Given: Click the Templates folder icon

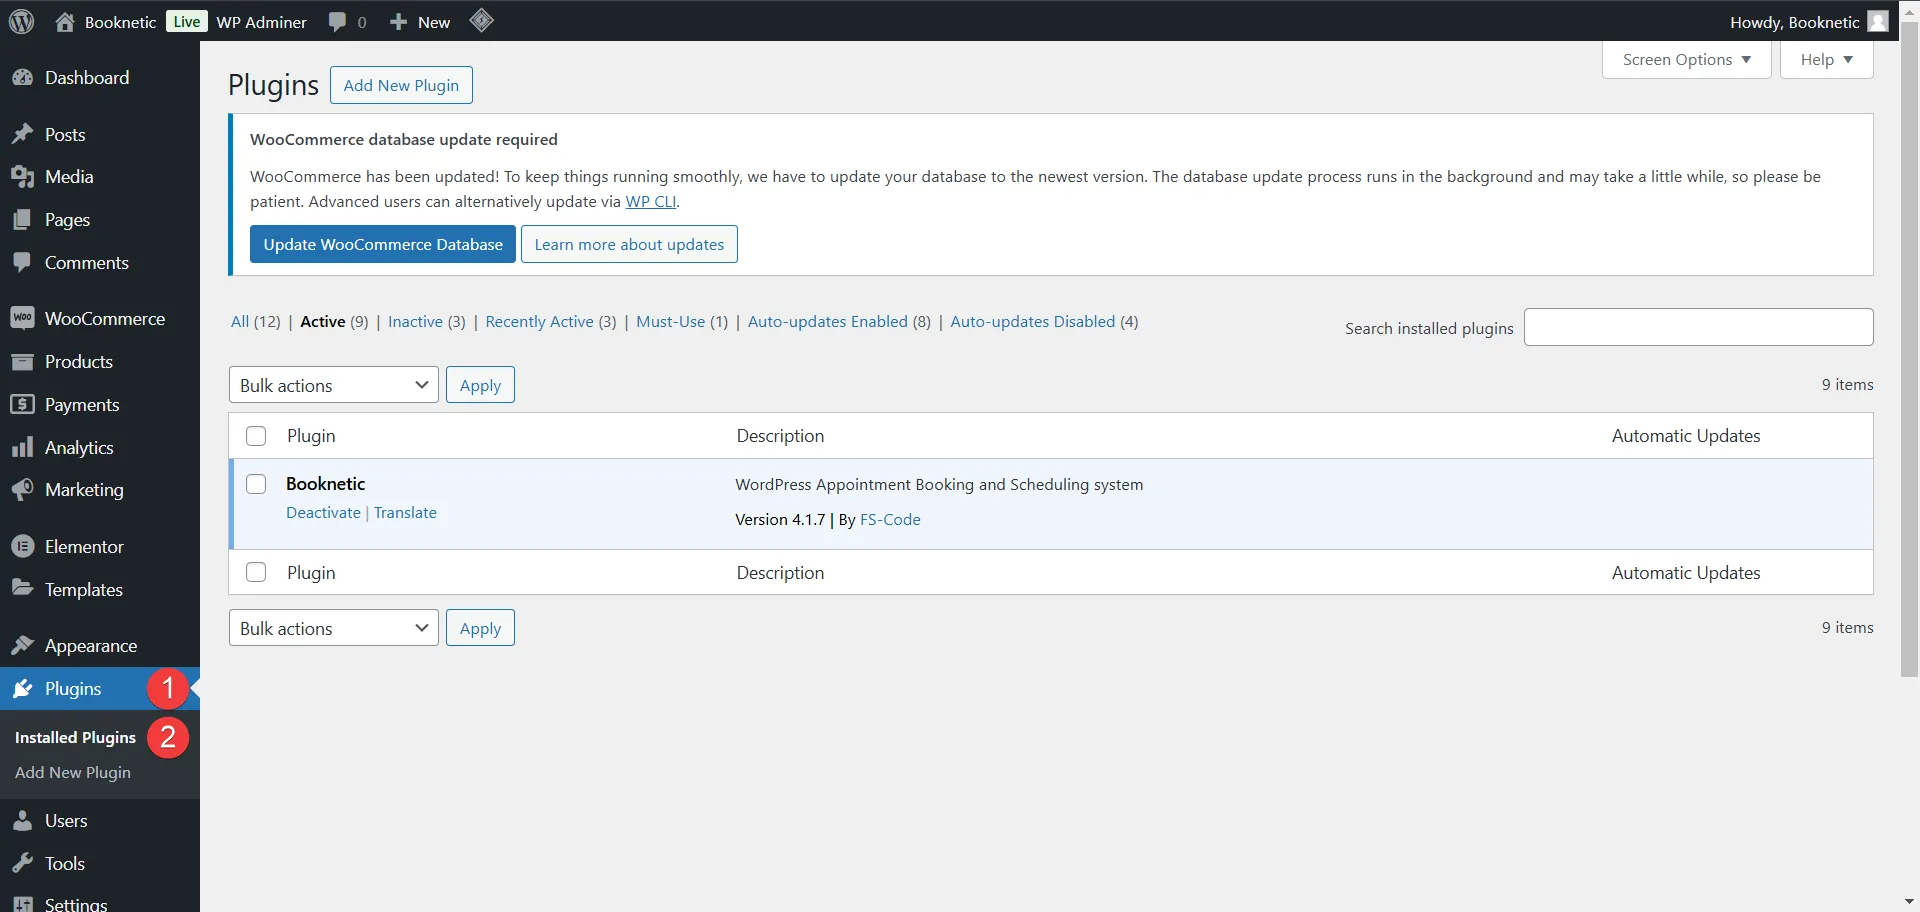Looking at the screenshot, I should tap(22, 589).
